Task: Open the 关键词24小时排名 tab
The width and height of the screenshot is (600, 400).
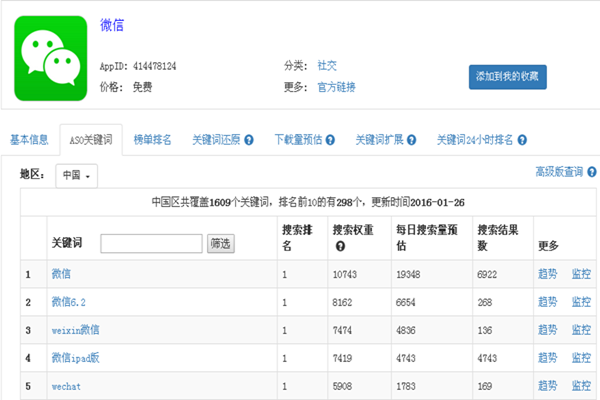Action: point(475,140)
